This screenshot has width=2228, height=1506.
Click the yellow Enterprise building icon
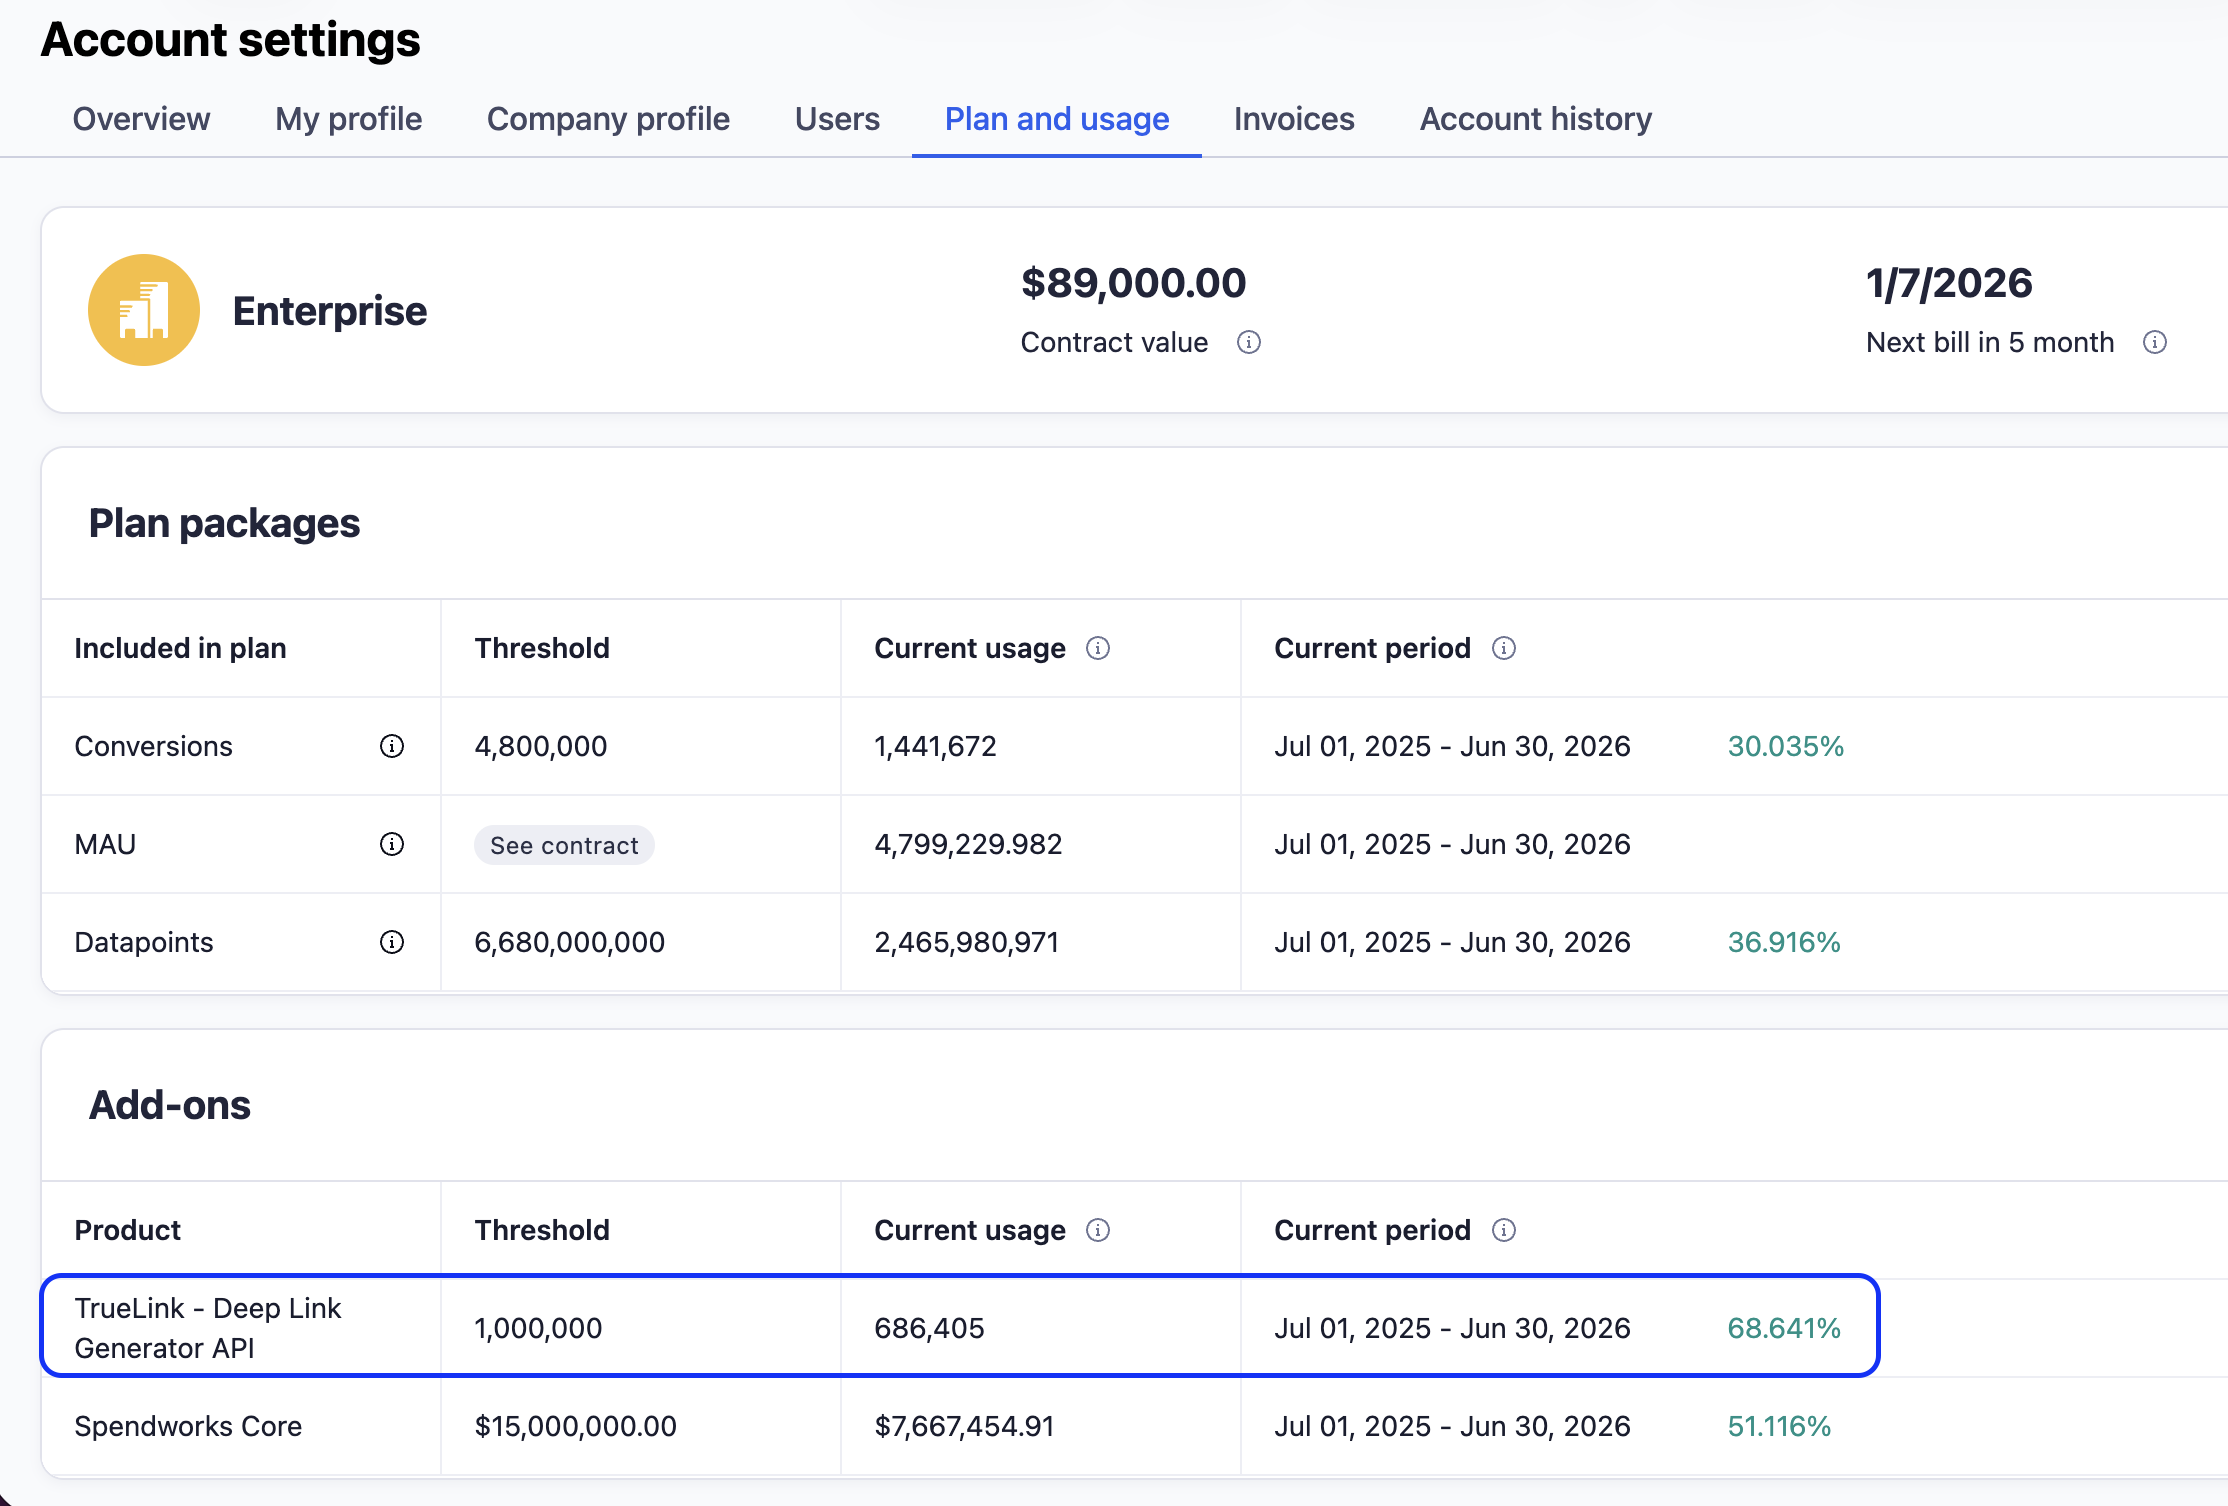click(x=144, y=310)
